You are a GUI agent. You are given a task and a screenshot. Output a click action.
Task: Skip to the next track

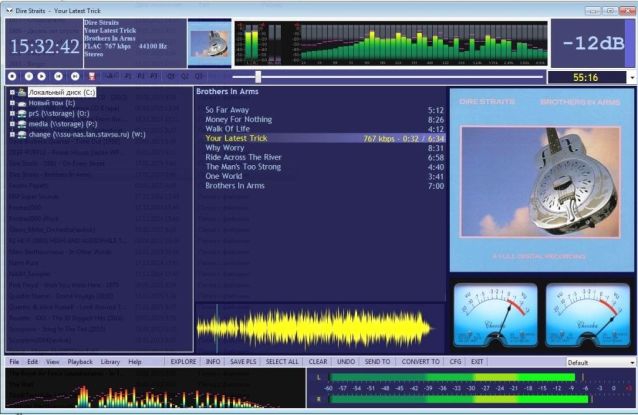point(75,76)
